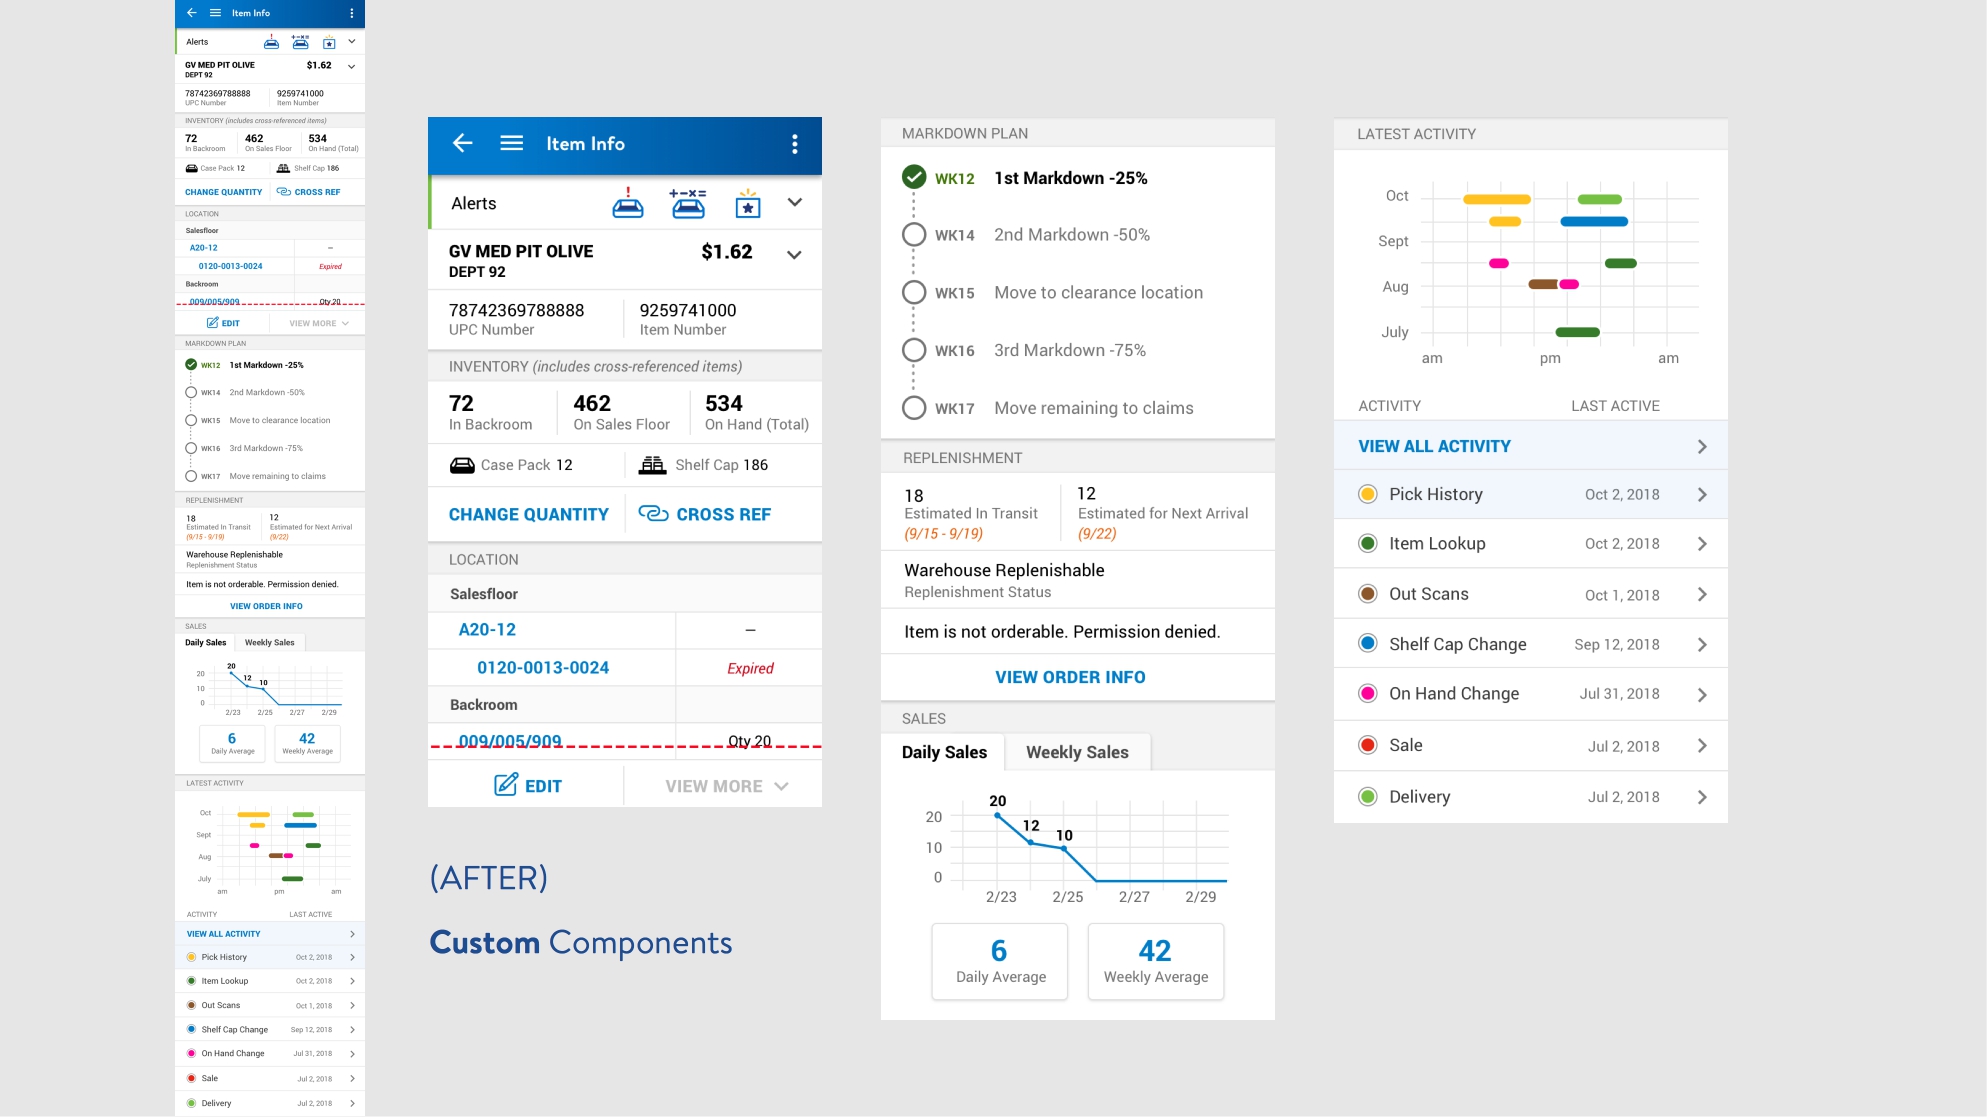Switch to Weekly Sales tab
This screenshot has width=1987, height=1117.
(x=1078, y=751)
